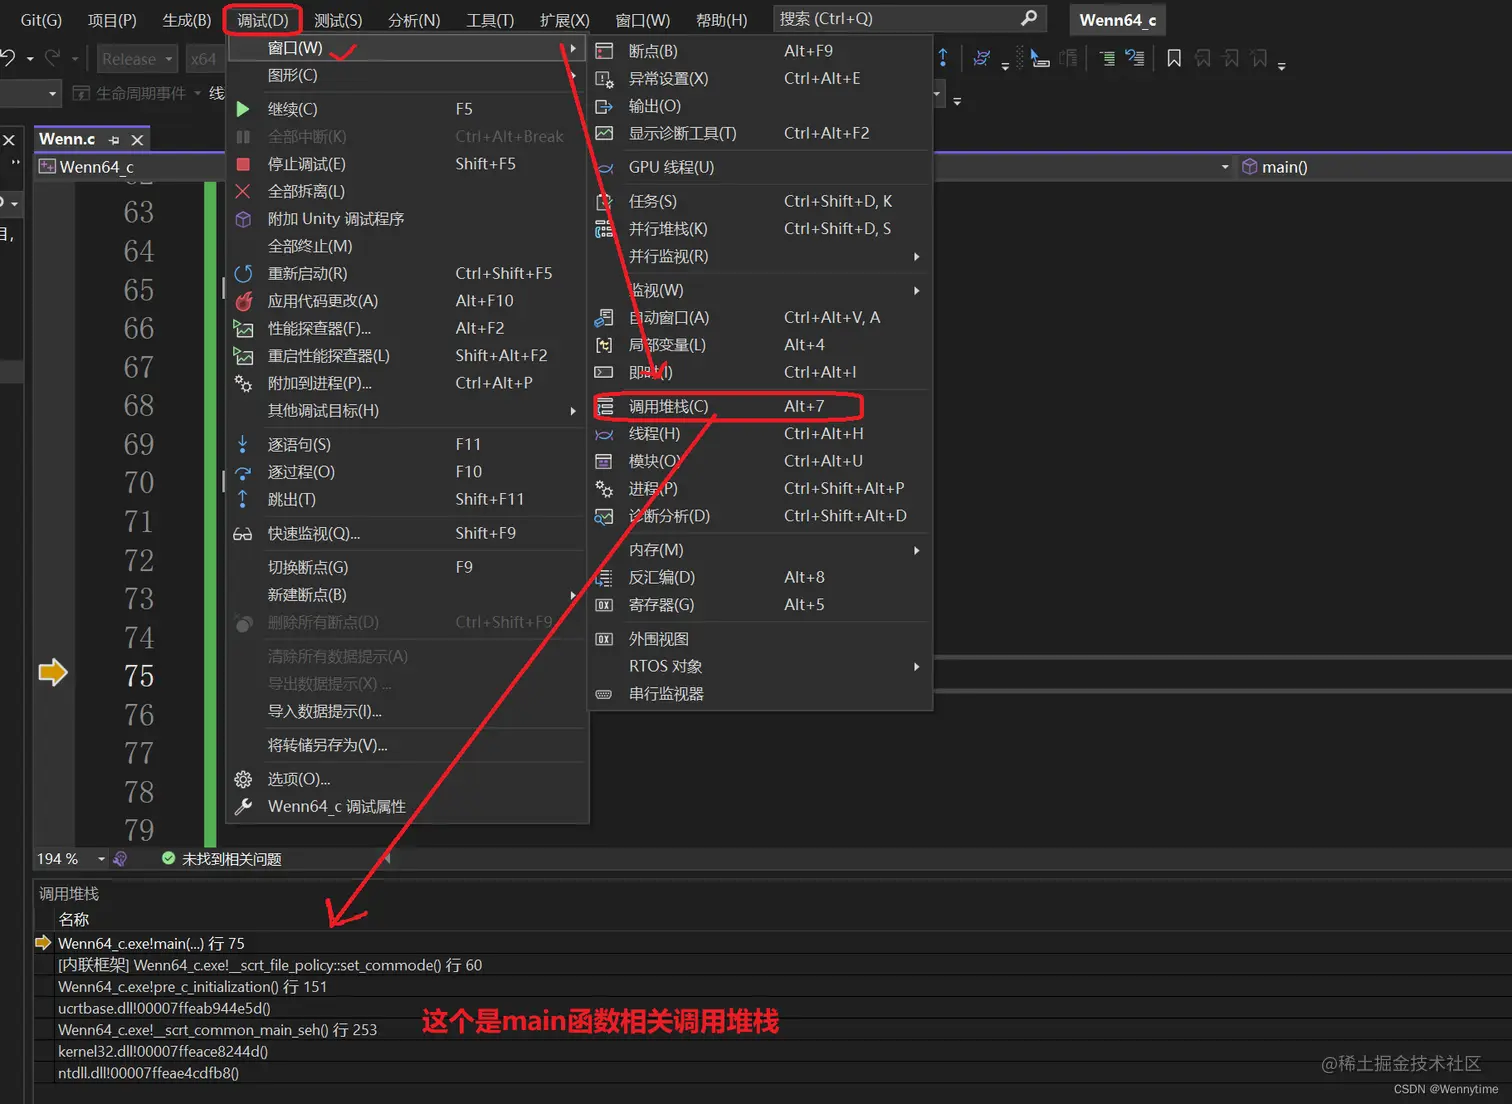1512x1104 pixels.
Task: Choose Import DataTips (导入数据提示) entry
Action: (x=406, y=712)
